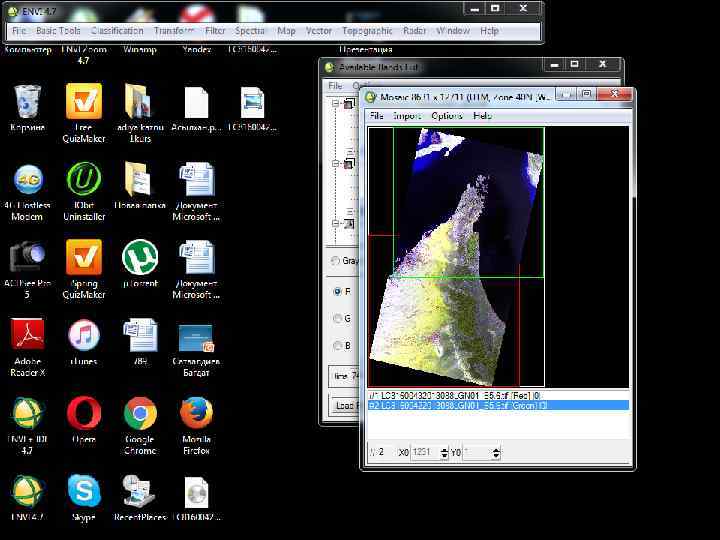Open the ENVI Window menu
The image size is (720, 540).
453,31
